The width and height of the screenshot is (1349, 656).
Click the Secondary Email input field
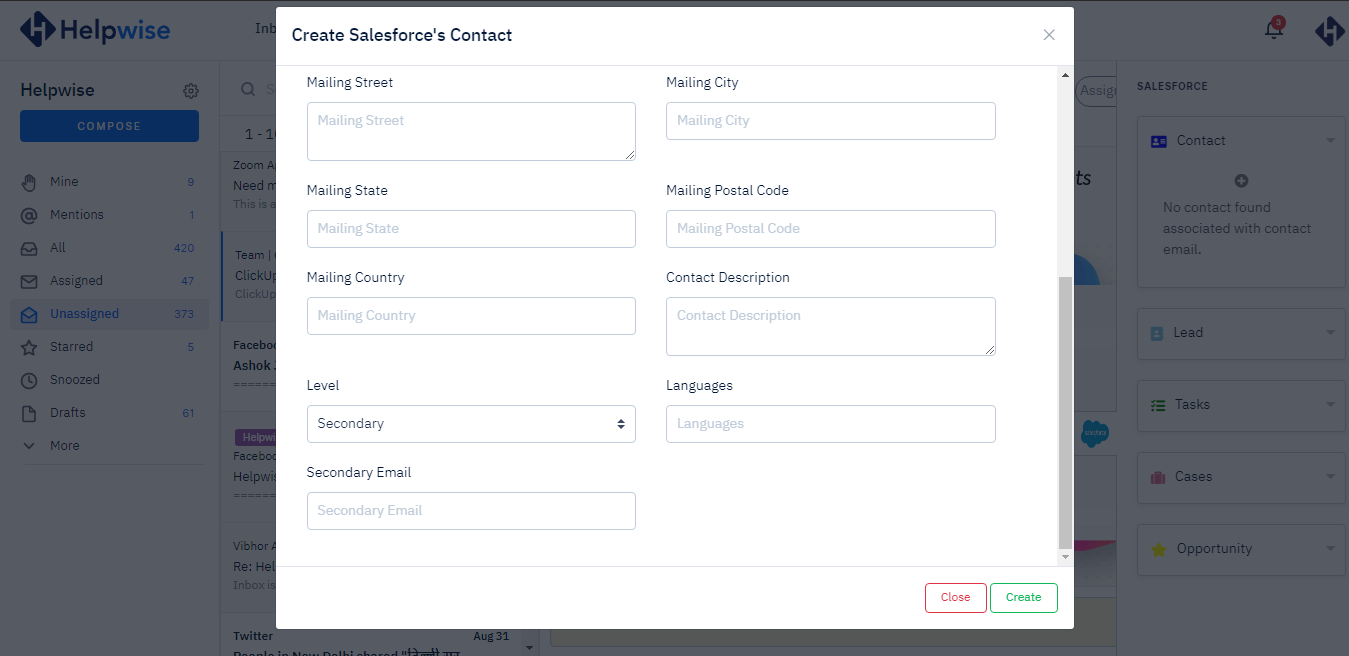(x=471, y=511)
